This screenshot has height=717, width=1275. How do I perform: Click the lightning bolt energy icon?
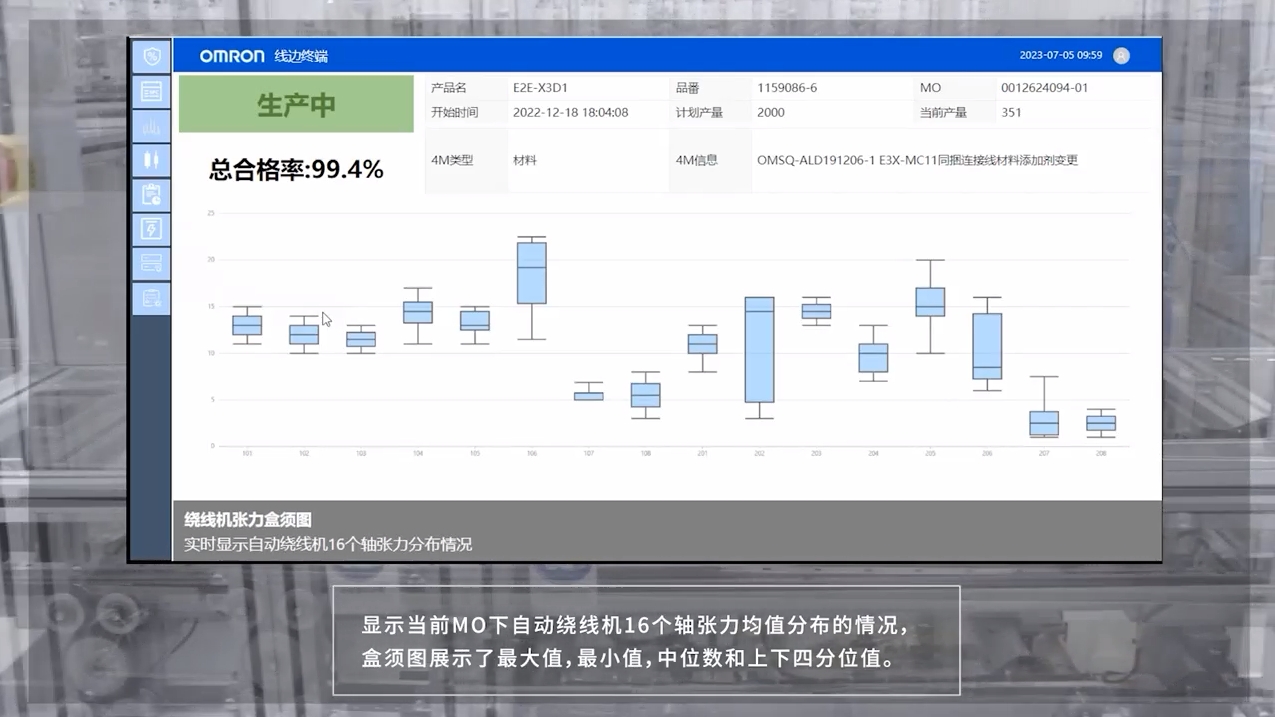pyautogui.click(x=151, y=229)
